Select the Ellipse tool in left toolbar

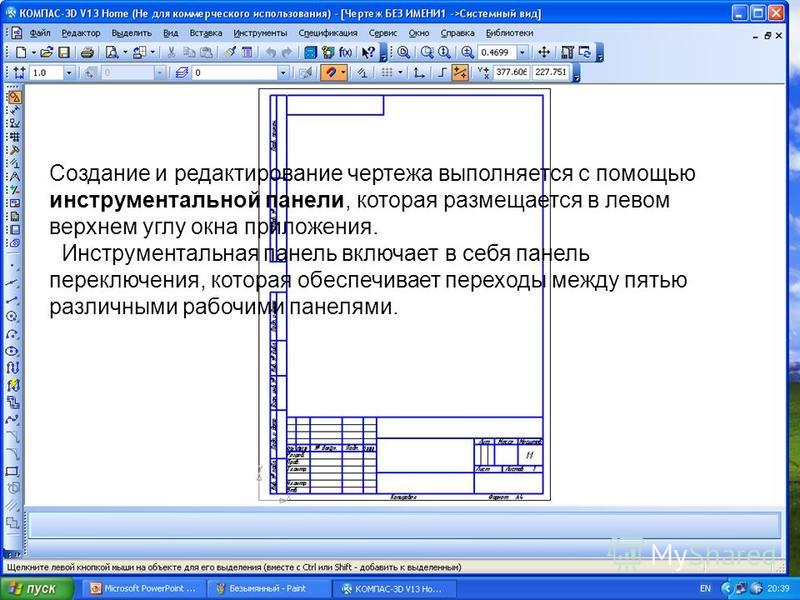(13, 351)
